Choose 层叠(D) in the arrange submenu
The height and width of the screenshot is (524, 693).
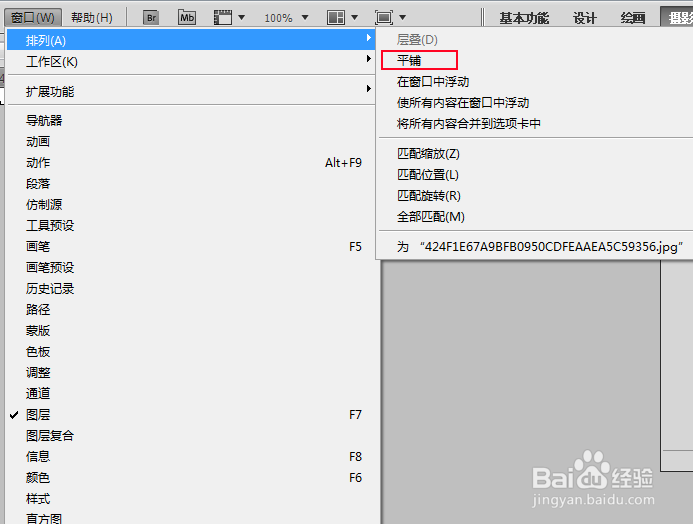coord(536,40)
